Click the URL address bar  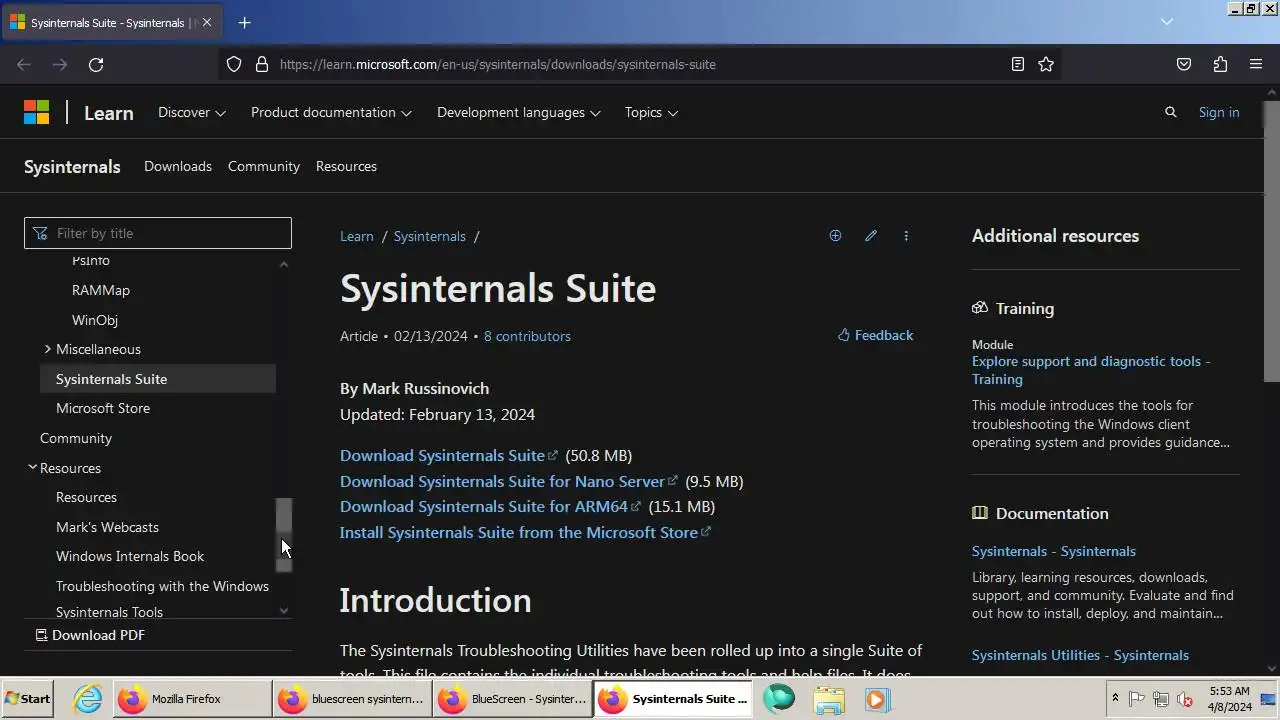pyautogui.click(x=640, y=64)
